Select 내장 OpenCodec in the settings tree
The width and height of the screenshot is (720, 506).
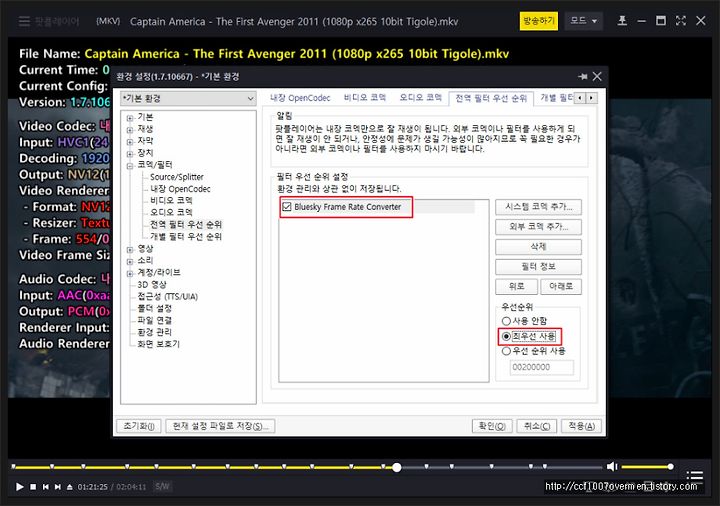pyautogui.click(x=180, y=189)
